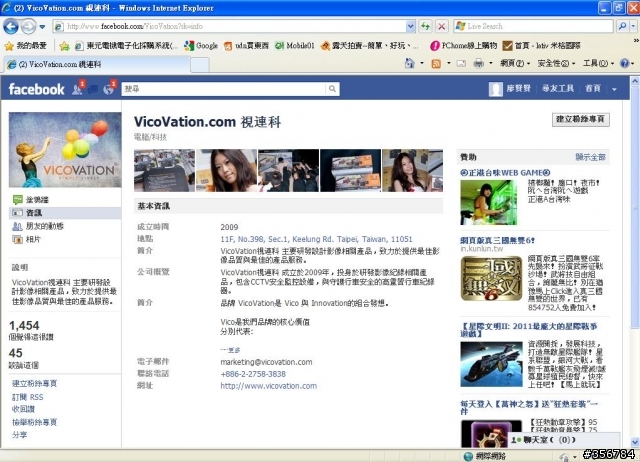Click the browser Forward arrow button
Image resolution: width=640 pixels, height=462 pixels.
(28, 27)
